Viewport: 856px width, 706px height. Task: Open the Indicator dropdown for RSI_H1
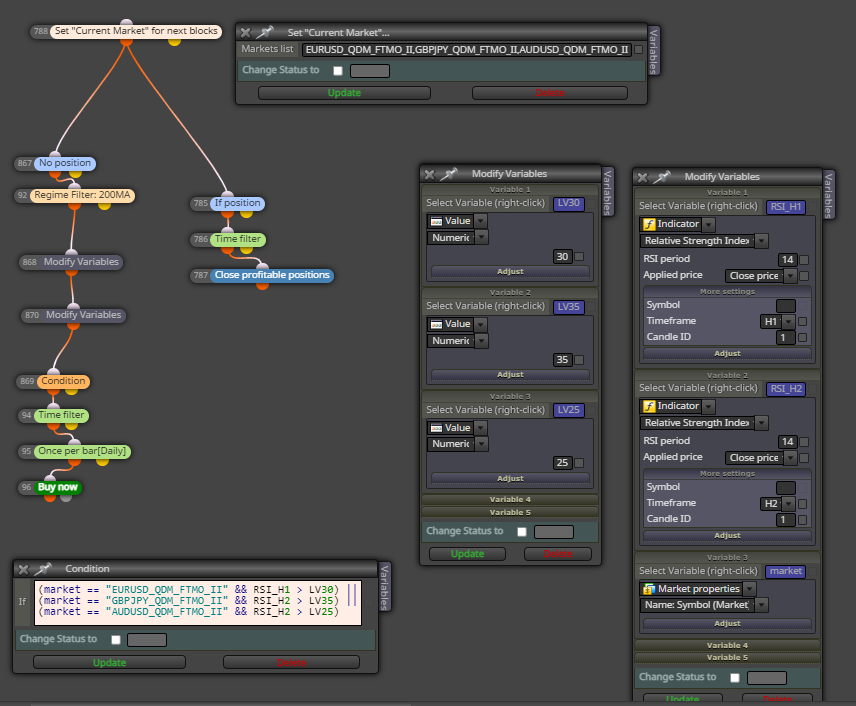[x=709, y=224]
